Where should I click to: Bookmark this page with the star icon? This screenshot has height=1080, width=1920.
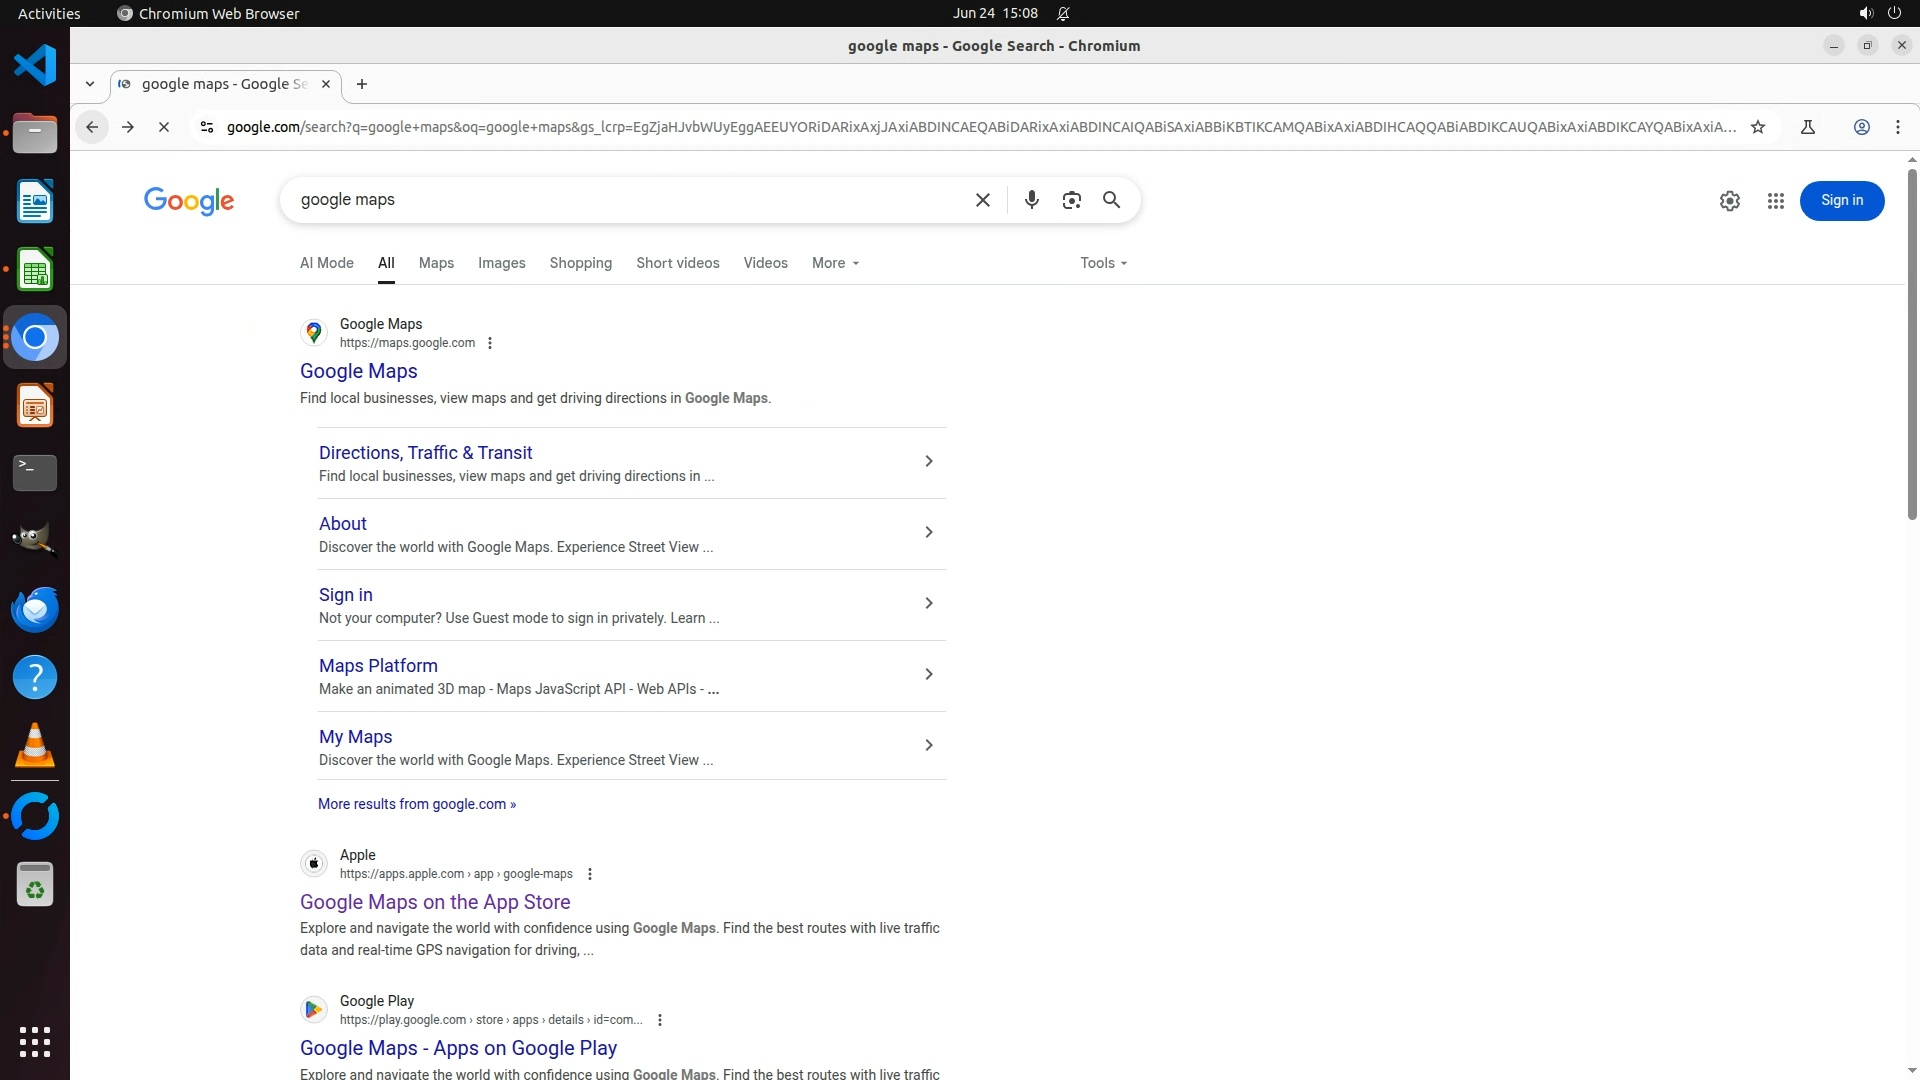coord(1757,127)
